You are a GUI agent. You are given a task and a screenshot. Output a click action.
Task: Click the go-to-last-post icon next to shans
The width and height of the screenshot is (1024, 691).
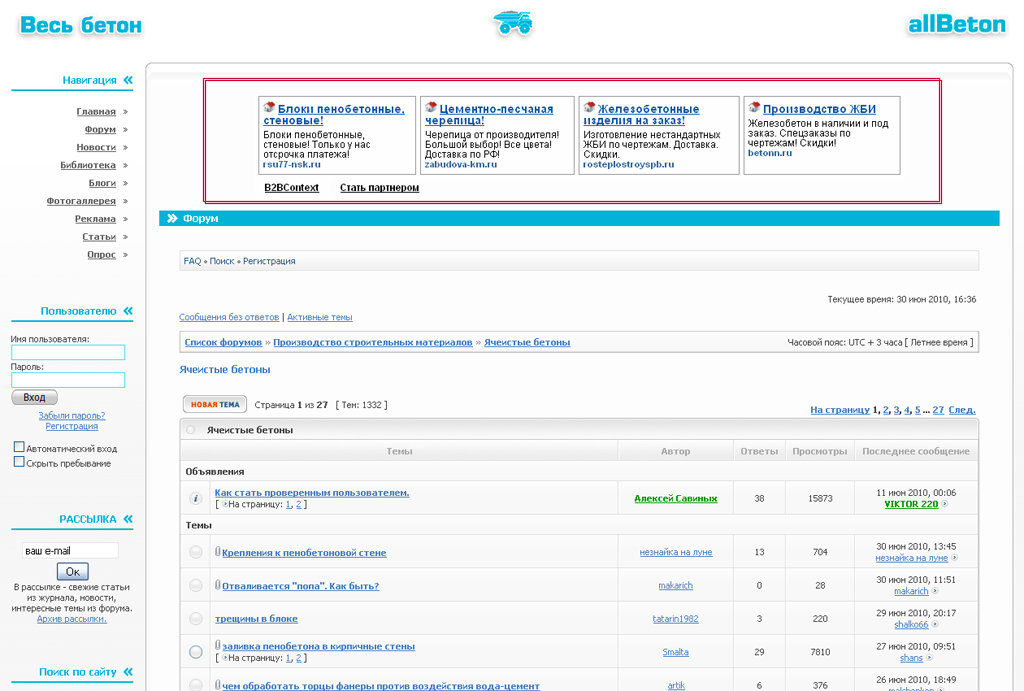[930, 658]
